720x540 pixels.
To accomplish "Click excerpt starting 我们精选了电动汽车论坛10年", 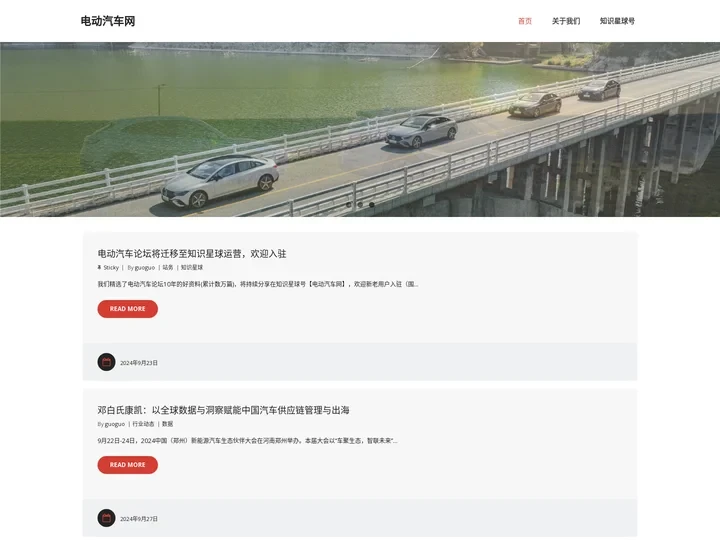I will tap(258, 284).
